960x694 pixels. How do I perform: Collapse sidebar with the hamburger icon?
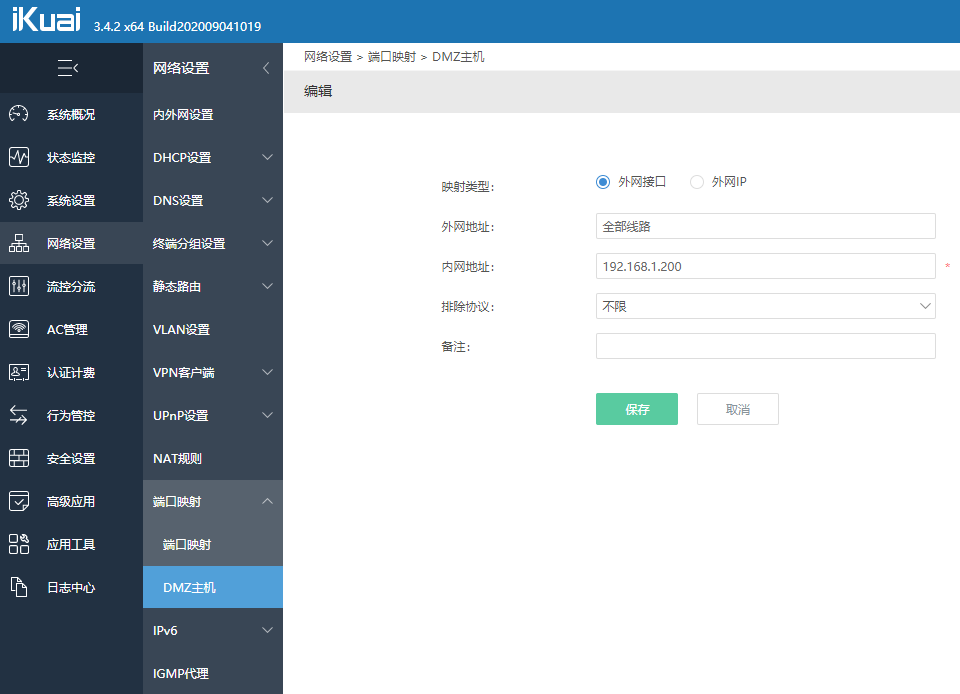tap(67, 68)
